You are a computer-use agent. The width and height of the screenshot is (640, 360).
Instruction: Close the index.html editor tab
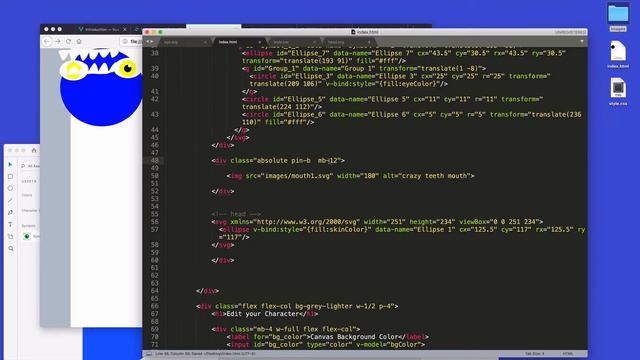[260, 42]
